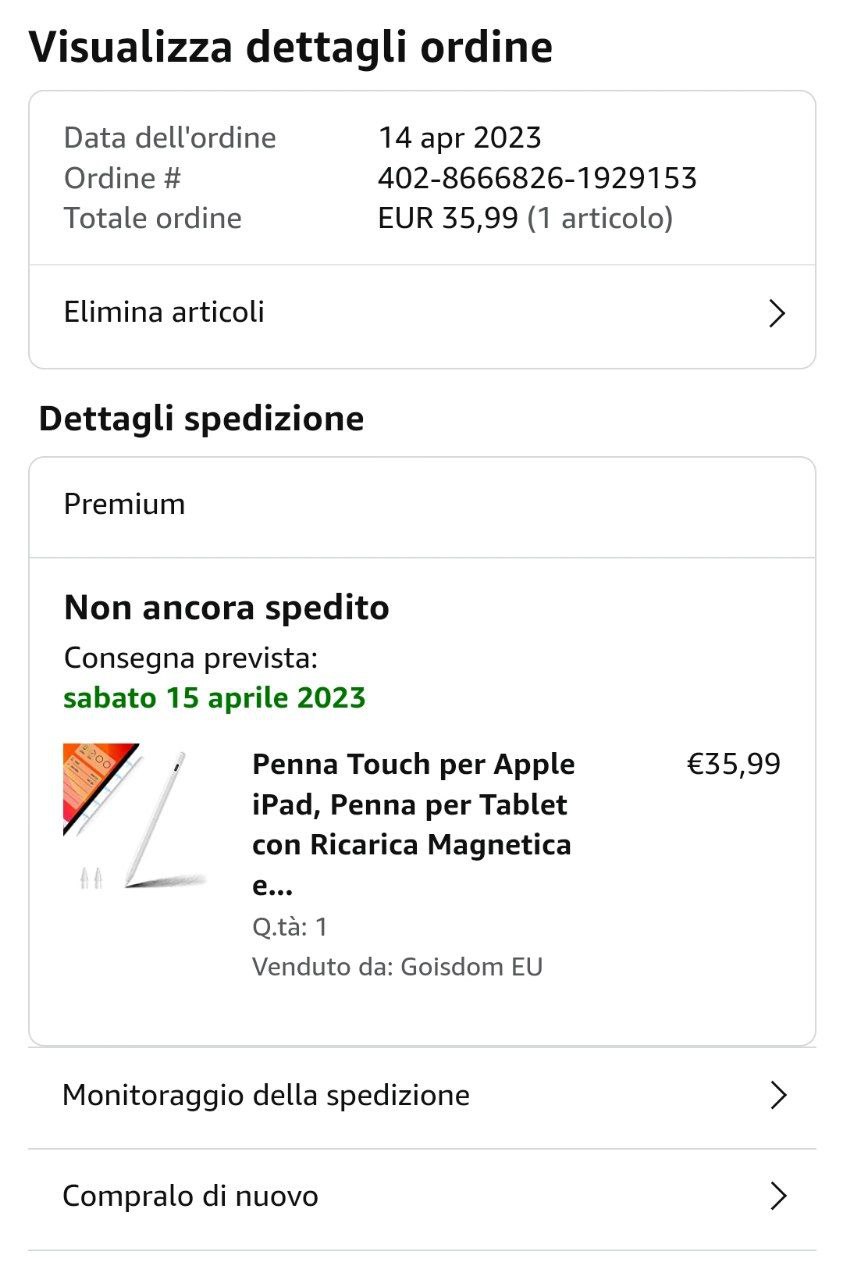Tap the item price €35,99
843x1280 pixels.
click(x=733, y=765)
